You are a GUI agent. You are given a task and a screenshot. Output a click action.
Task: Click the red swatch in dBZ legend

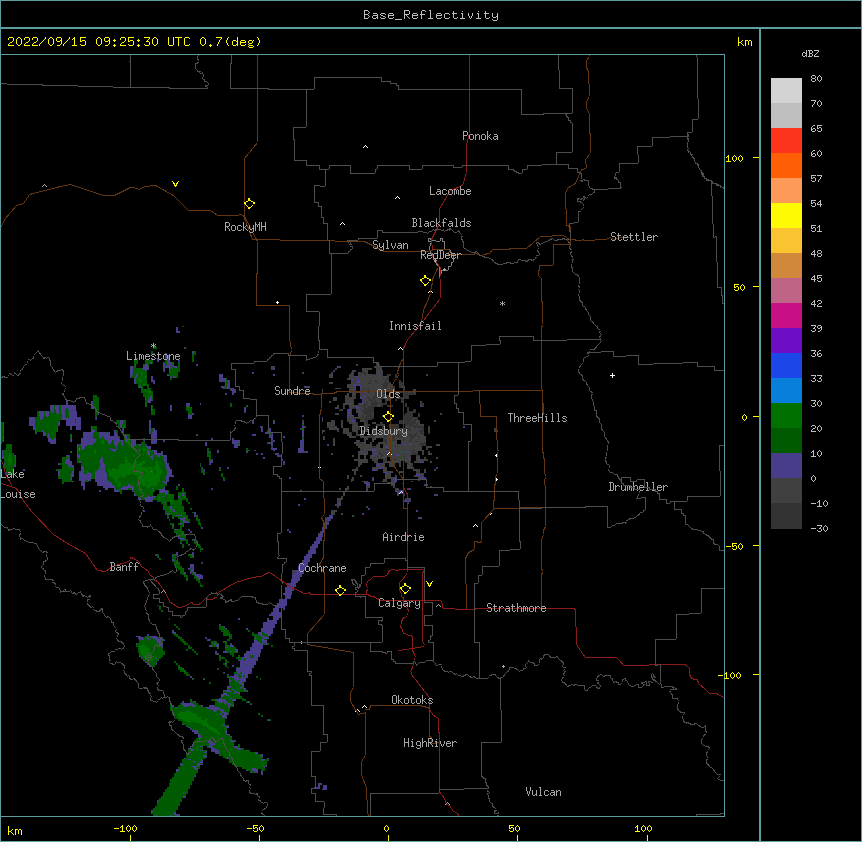point(786,141)
